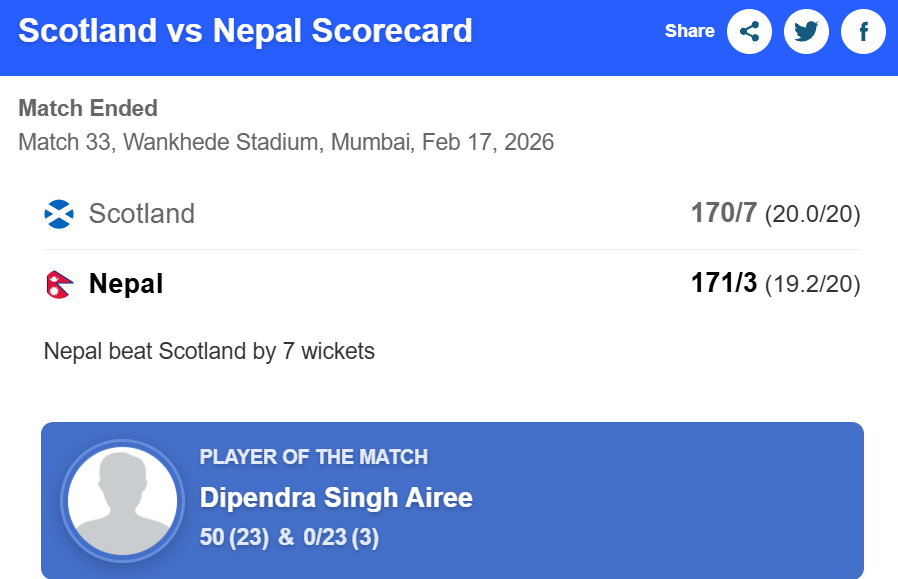This screenshot has width=898, height=579.
Task: Click the 50 (23) & 0/23 (3) stats line
Action: coord(289,537)
